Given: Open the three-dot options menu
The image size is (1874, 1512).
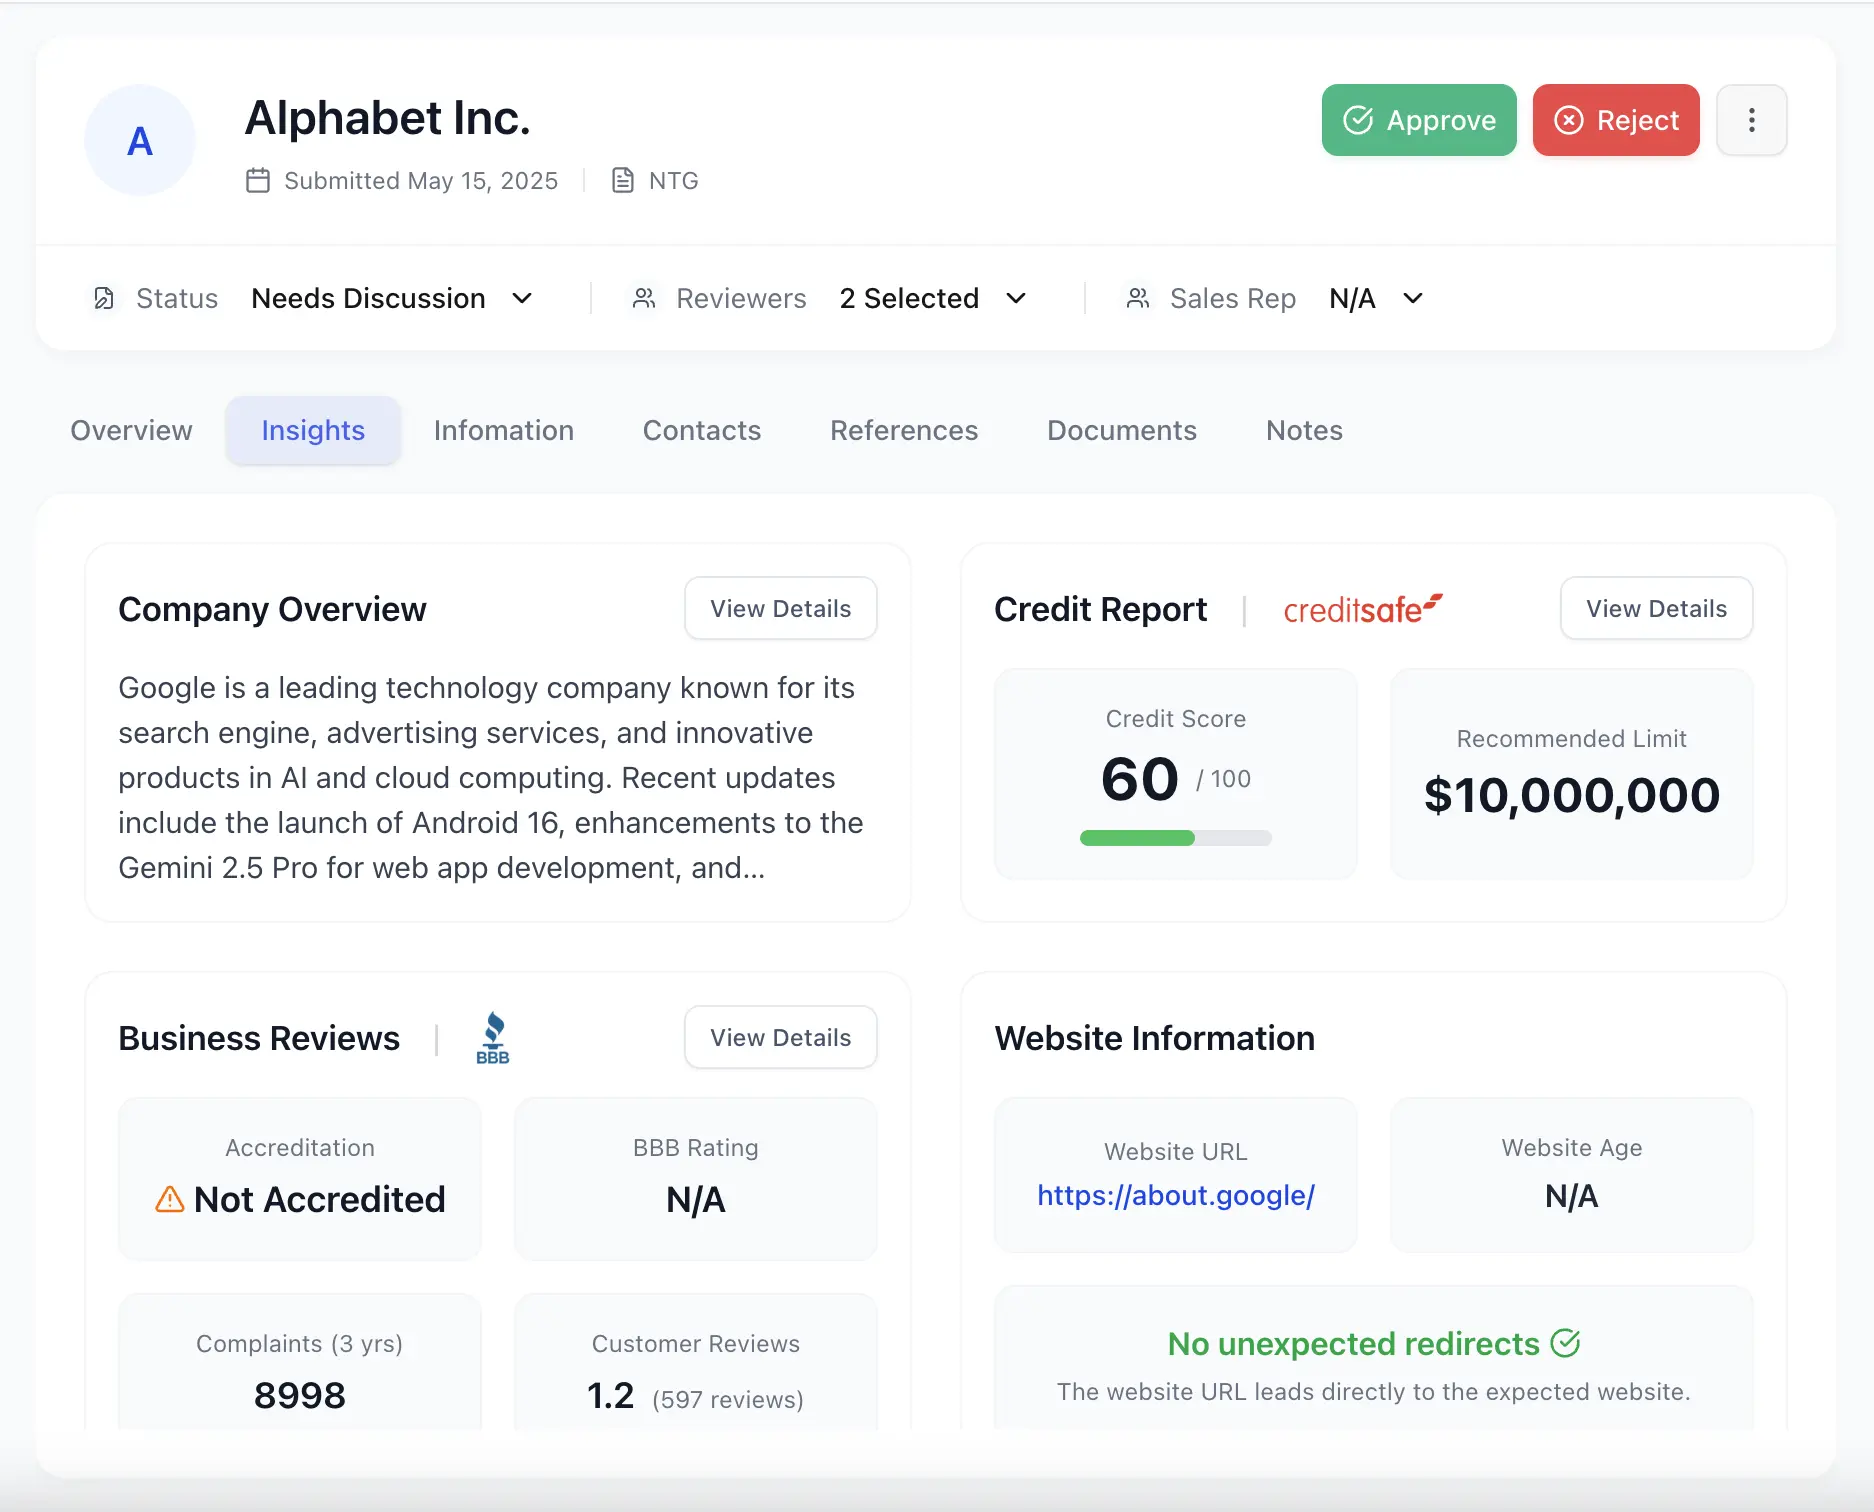Looking at the screenshot, I should (x=1751, y=120).
